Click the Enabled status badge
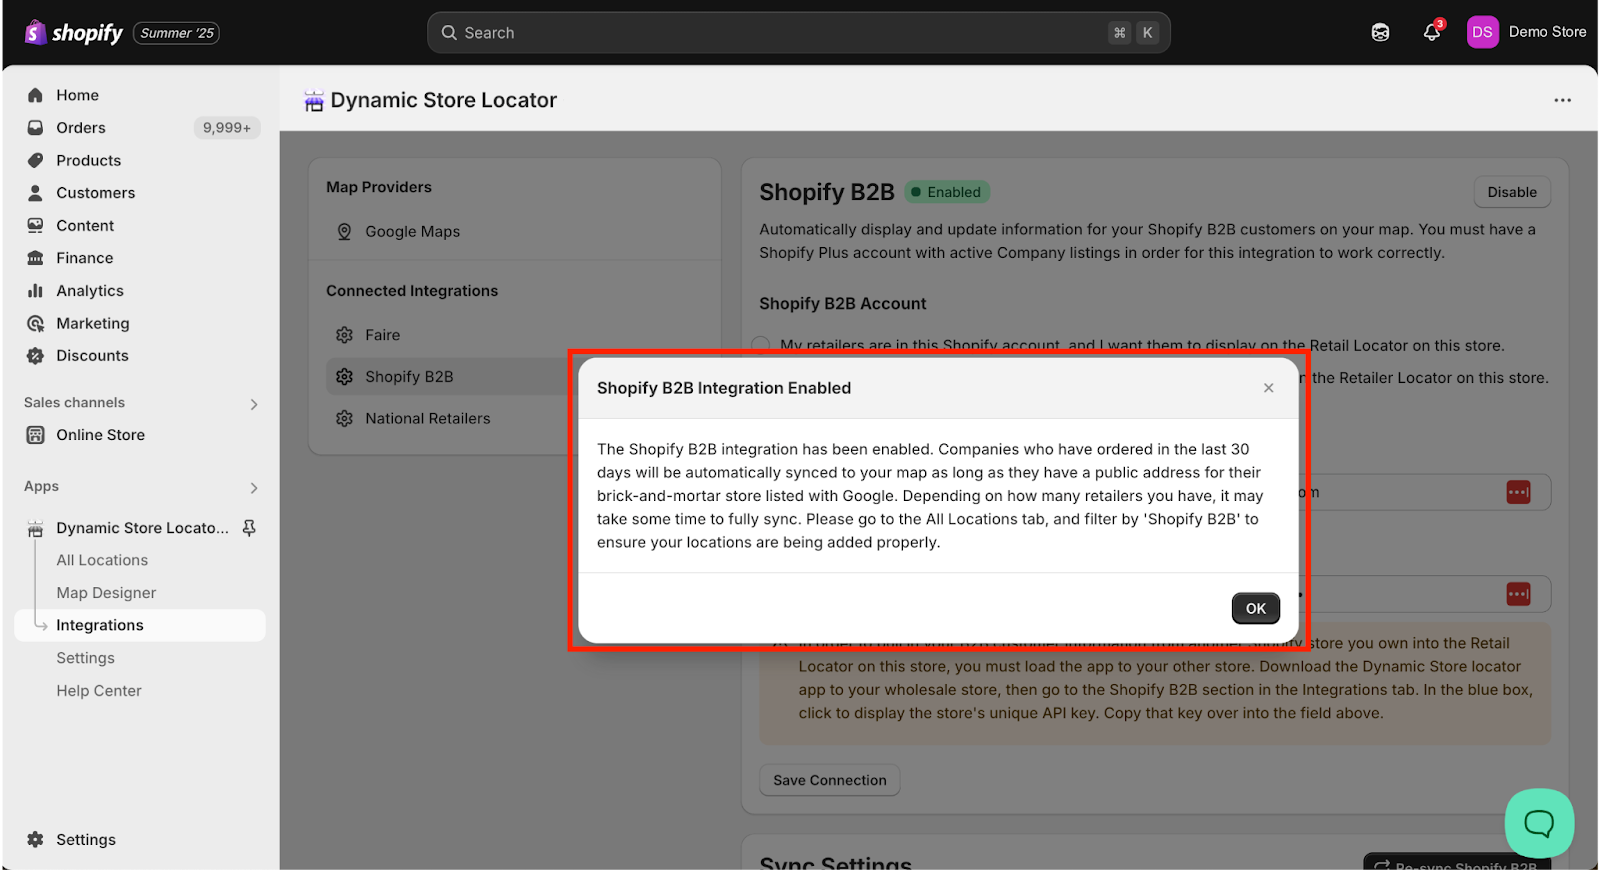Screen dimensions: 1600x870 [947, 192]
